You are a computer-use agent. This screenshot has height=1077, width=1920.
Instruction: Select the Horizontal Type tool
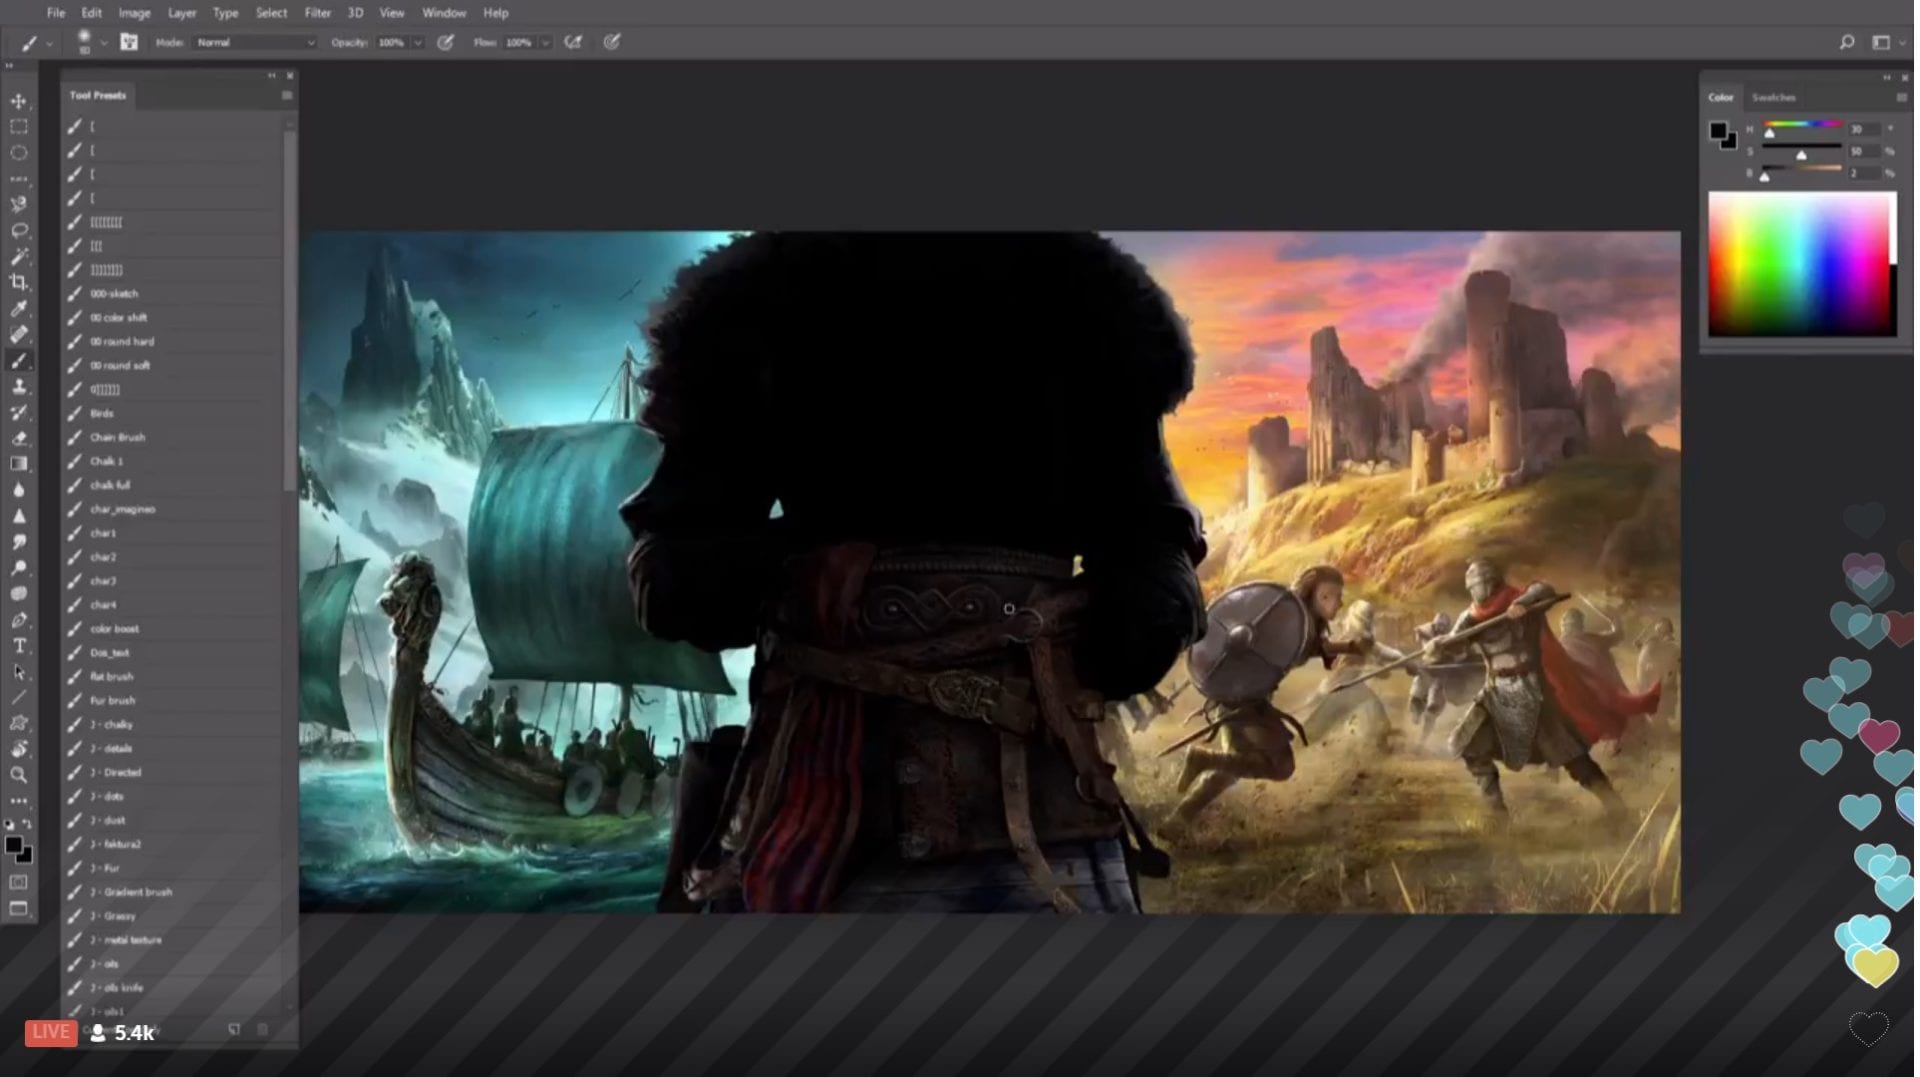(18, 646)
